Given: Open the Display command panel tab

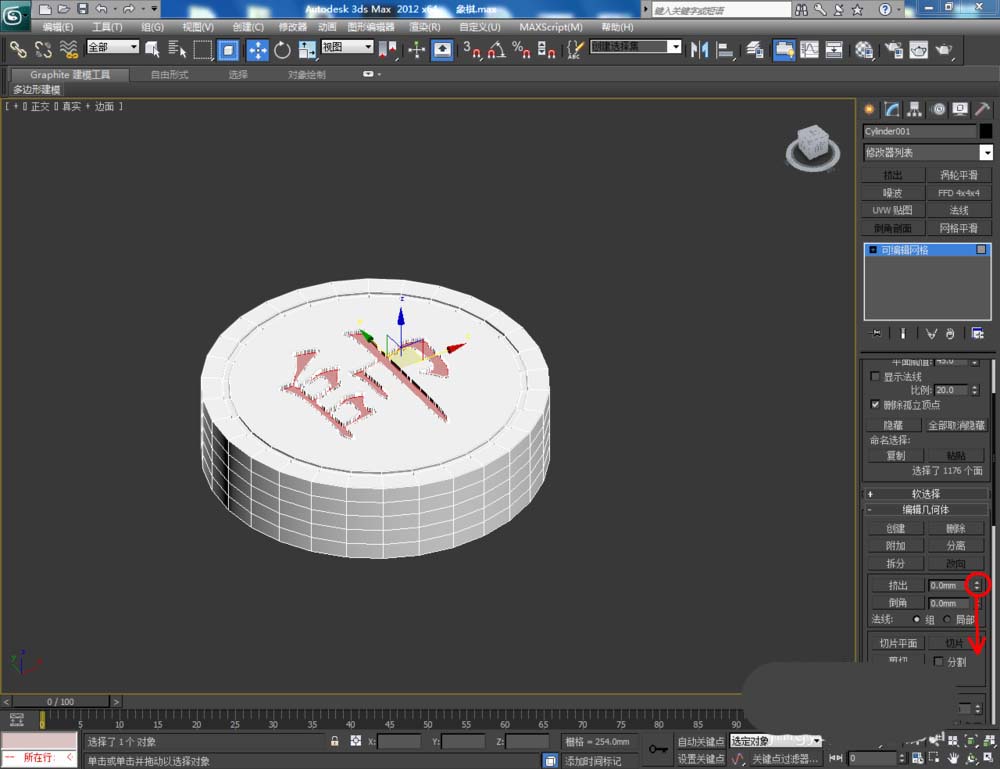Looking at the screenshot, I should pos(960,109).
